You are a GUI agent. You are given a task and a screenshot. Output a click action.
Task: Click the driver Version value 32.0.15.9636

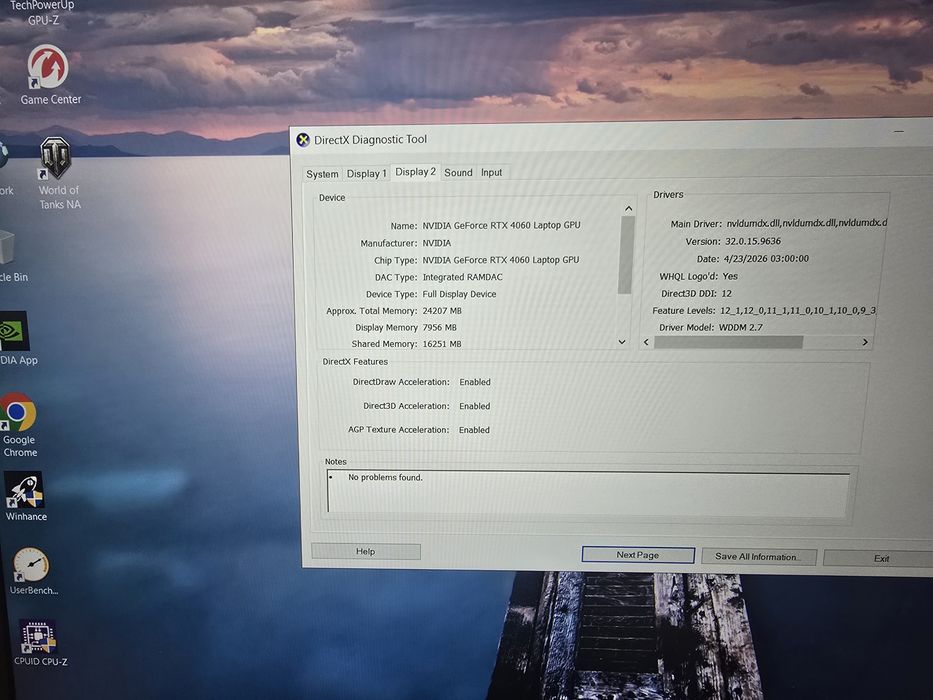pyautogui.click(x=753, y=241)
